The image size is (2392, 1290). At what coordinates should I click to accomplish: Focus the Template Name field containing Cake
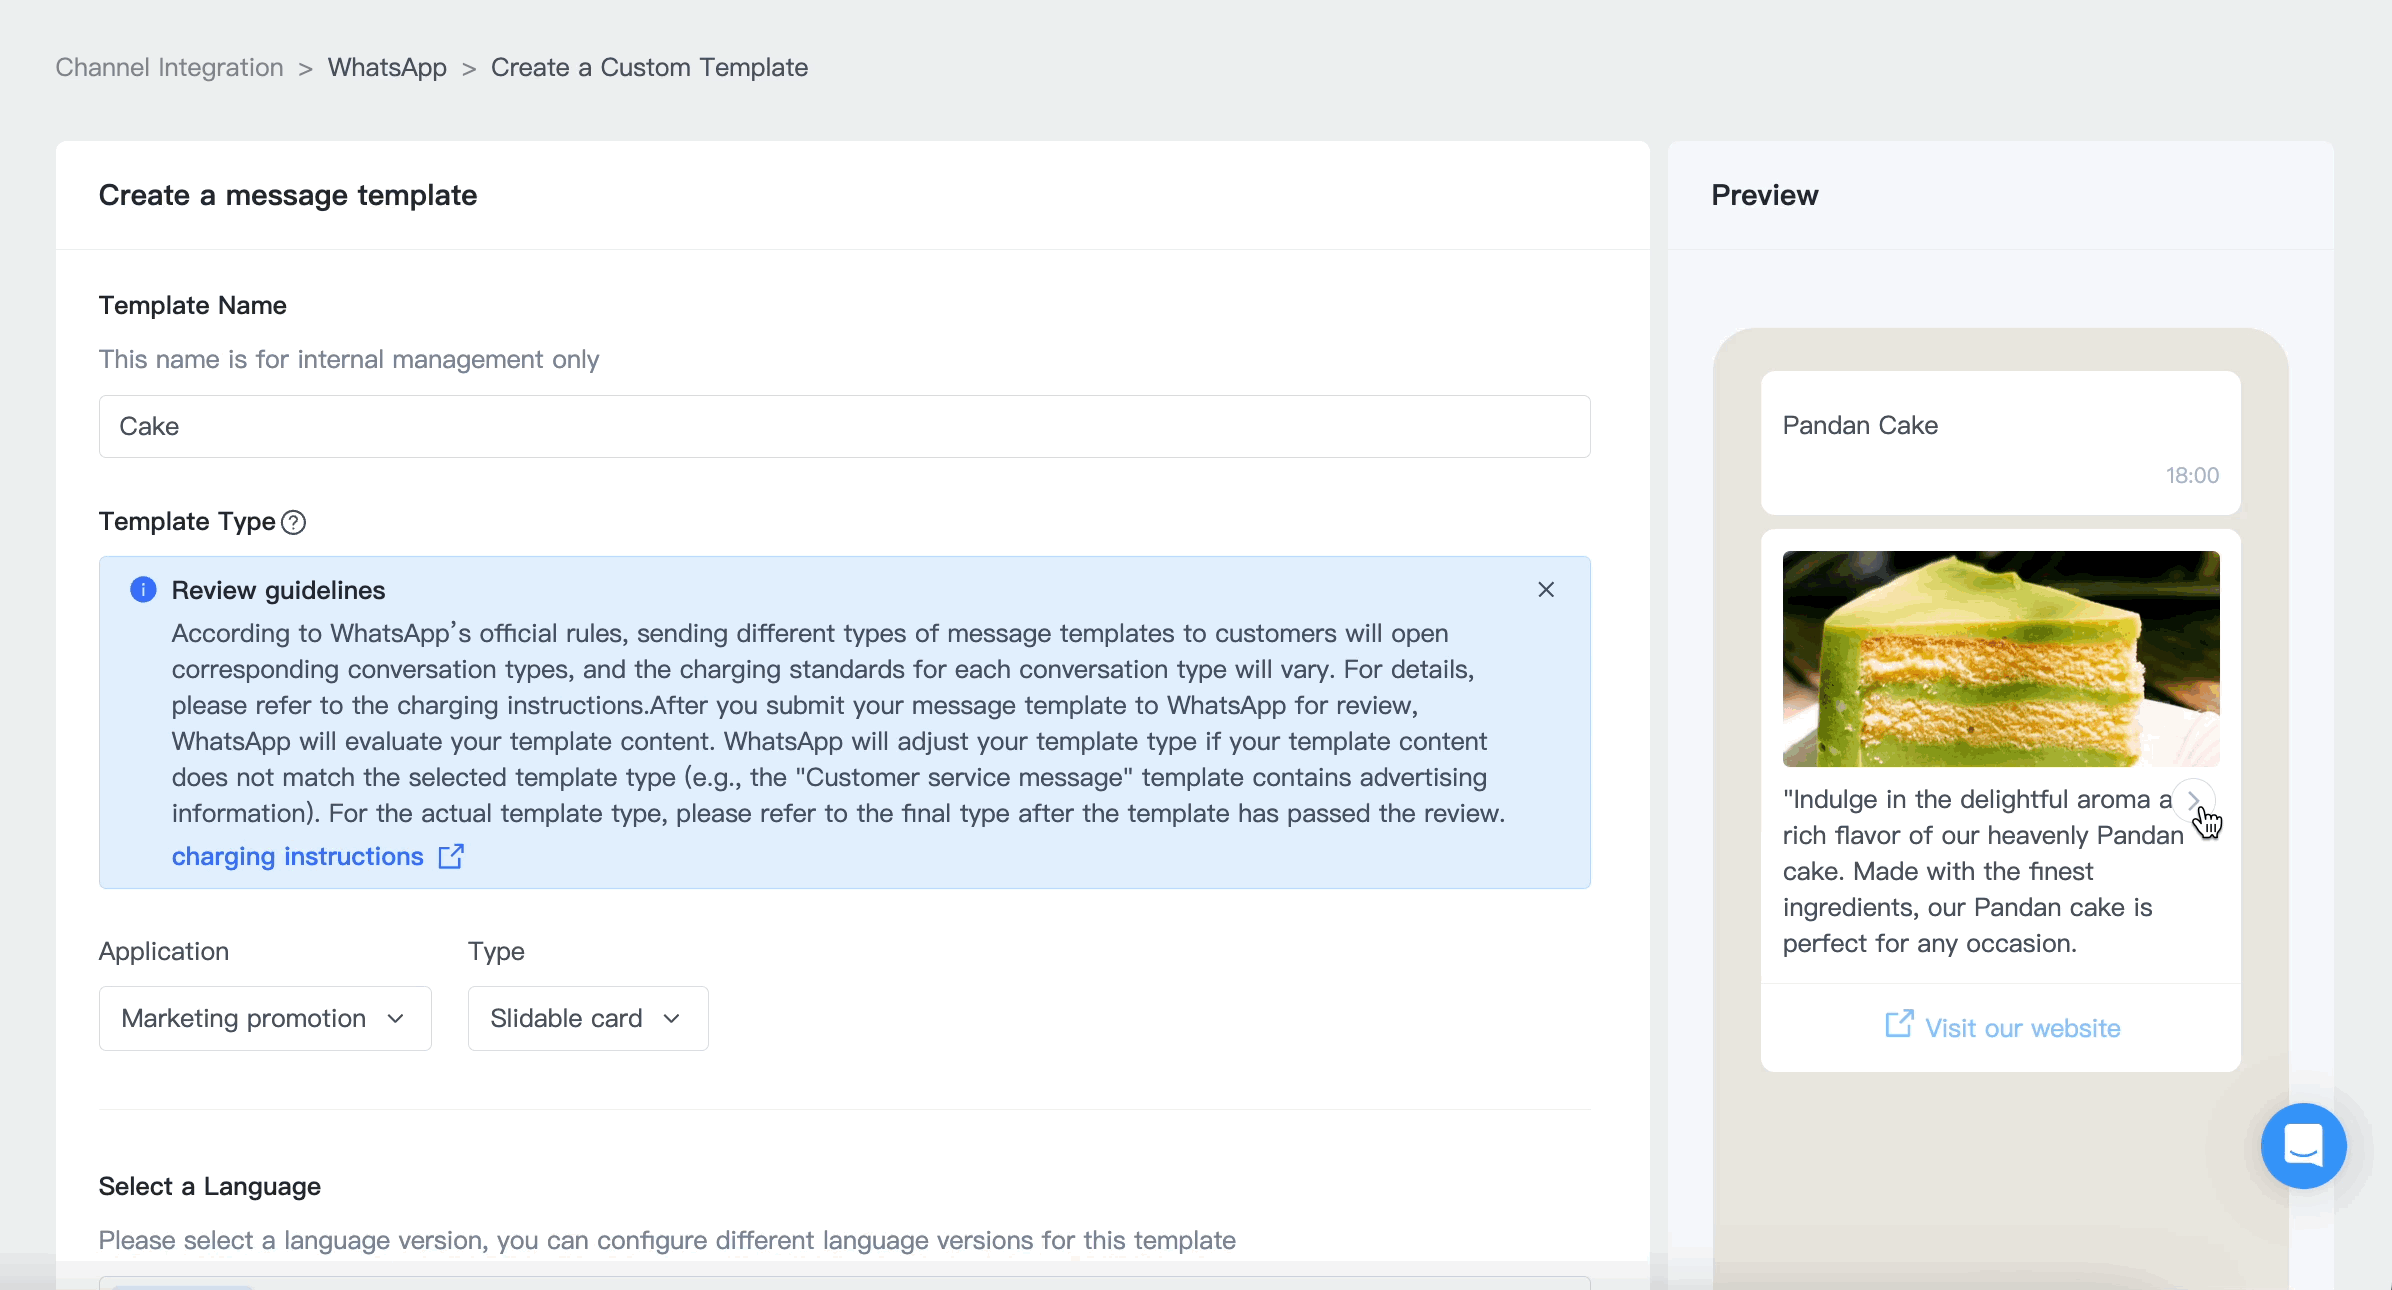pos(844,427)
